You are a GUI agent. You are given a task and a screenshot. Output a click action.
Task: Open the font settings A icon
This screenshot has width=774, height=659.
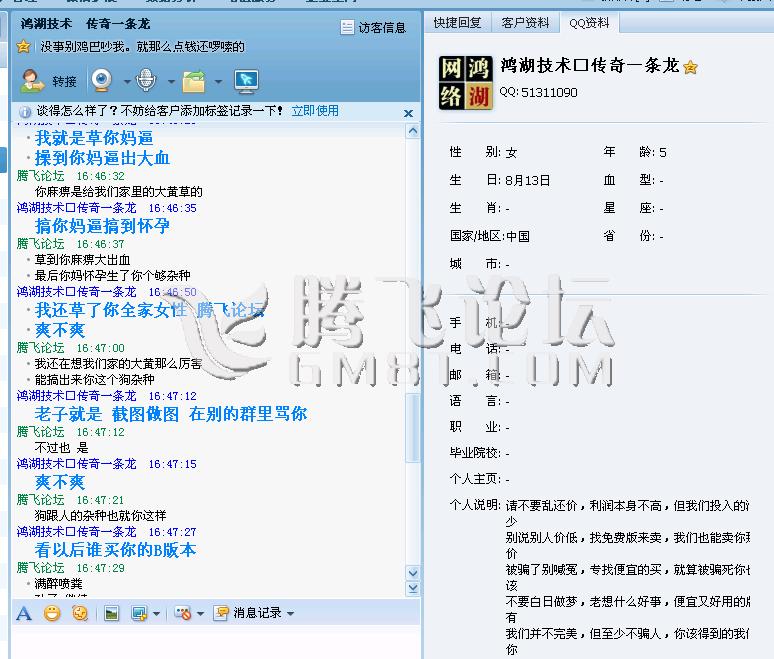(x=24, y=613)
